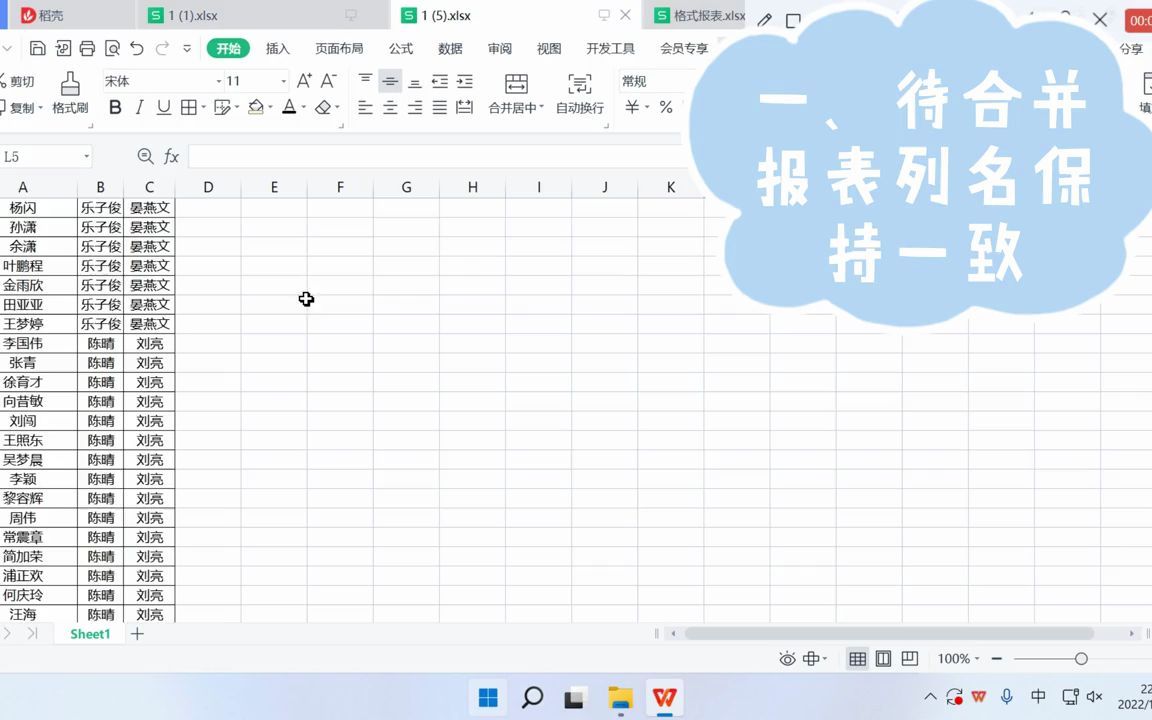Image resolution: width=1152 pixels, height=720 pixels.
Task: Click the 分享 share button
Action: point(1134,48)
